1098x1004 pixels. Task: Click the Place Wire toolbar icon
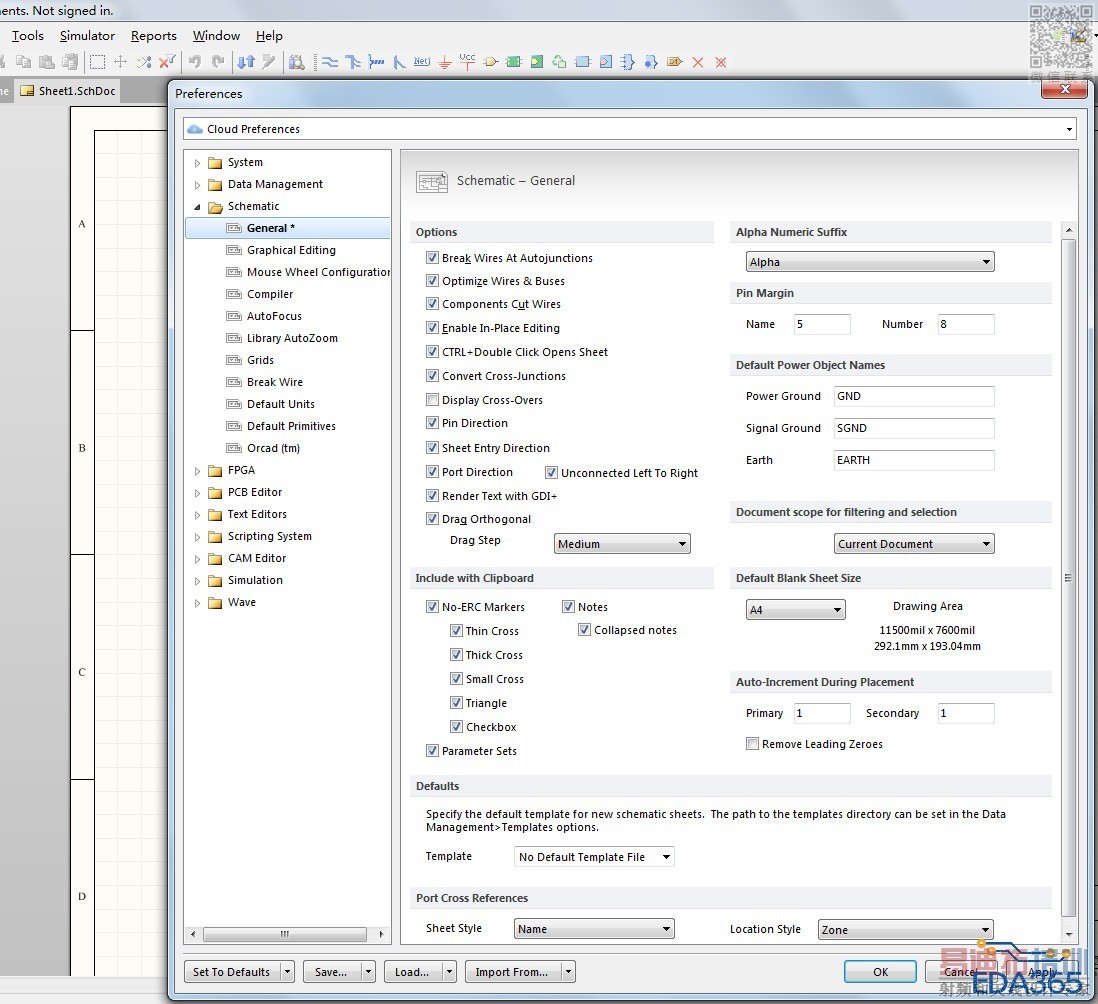coord(329,62)
